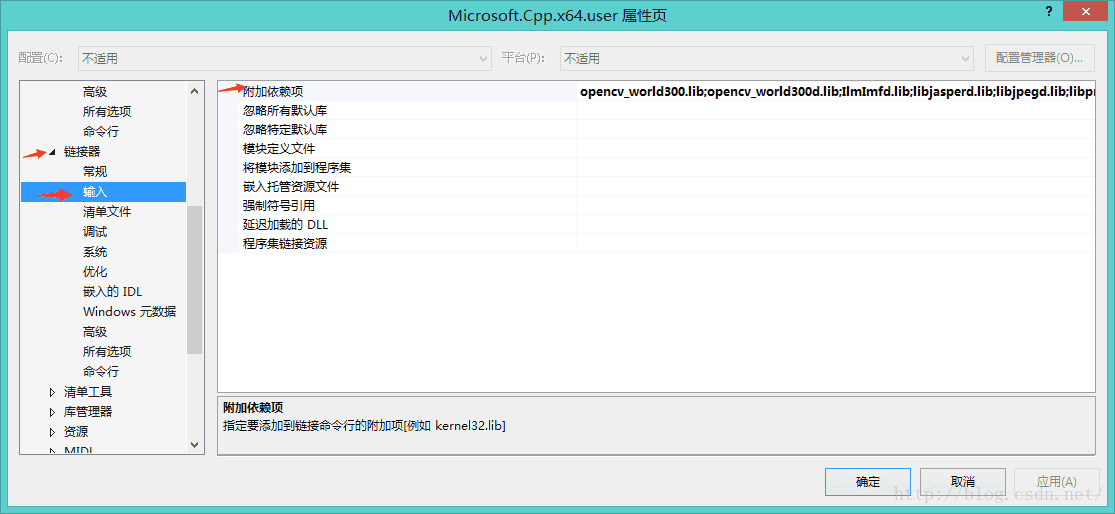
Task: Expand the 清单工具 tree node
Action: coord(53,392)
